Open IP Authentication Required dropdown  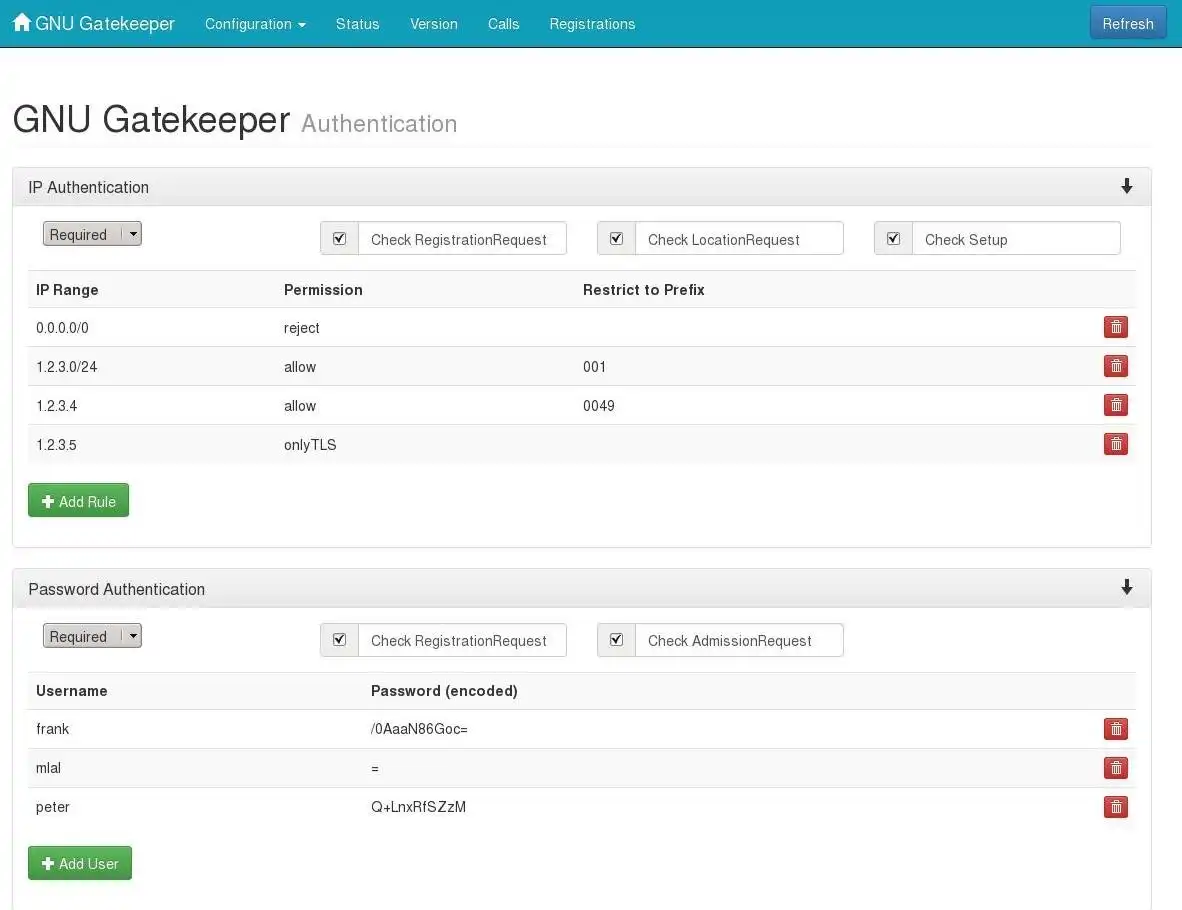92,234
